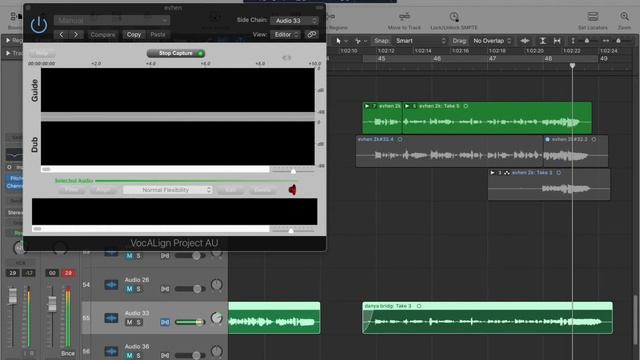Click the Paste button in plugin header

[158, 35]
